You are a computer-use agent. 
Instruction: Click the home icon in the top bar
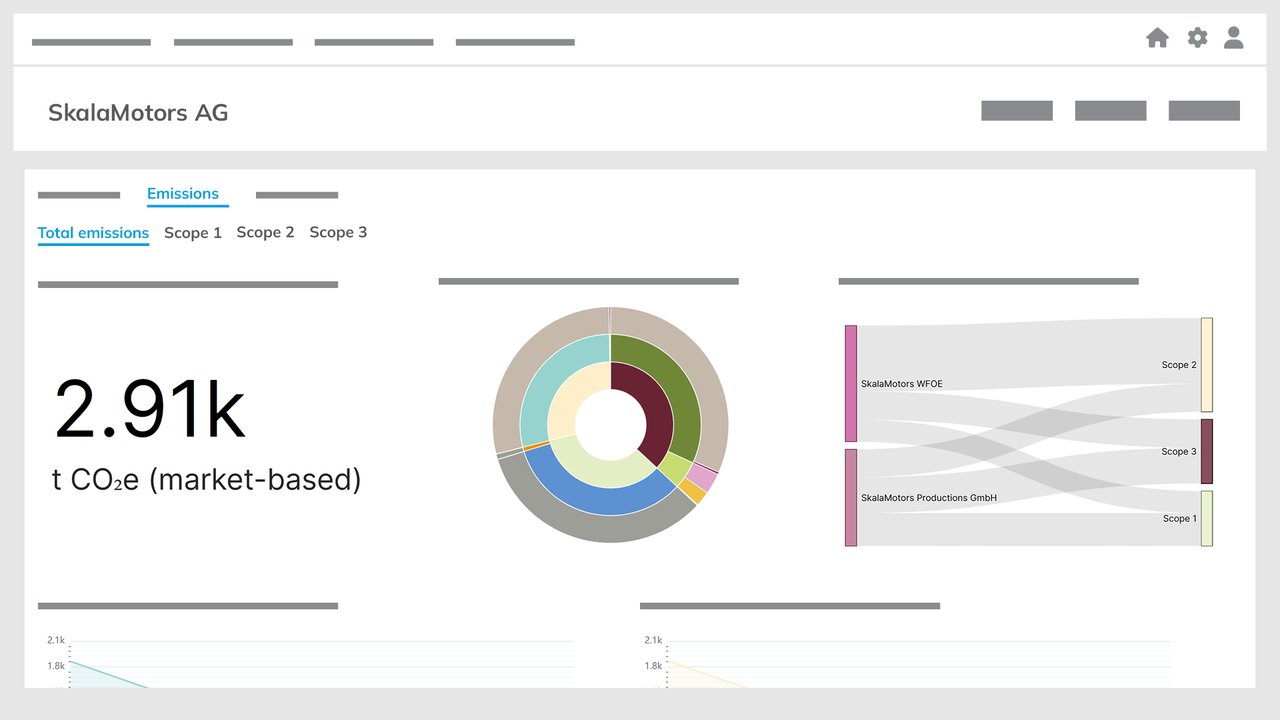click(1157, 37)
